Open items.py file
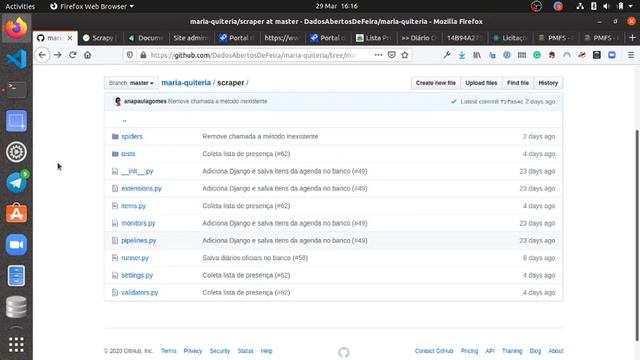The width and height of the screenshot is (640, 360). tap(133, 206)
